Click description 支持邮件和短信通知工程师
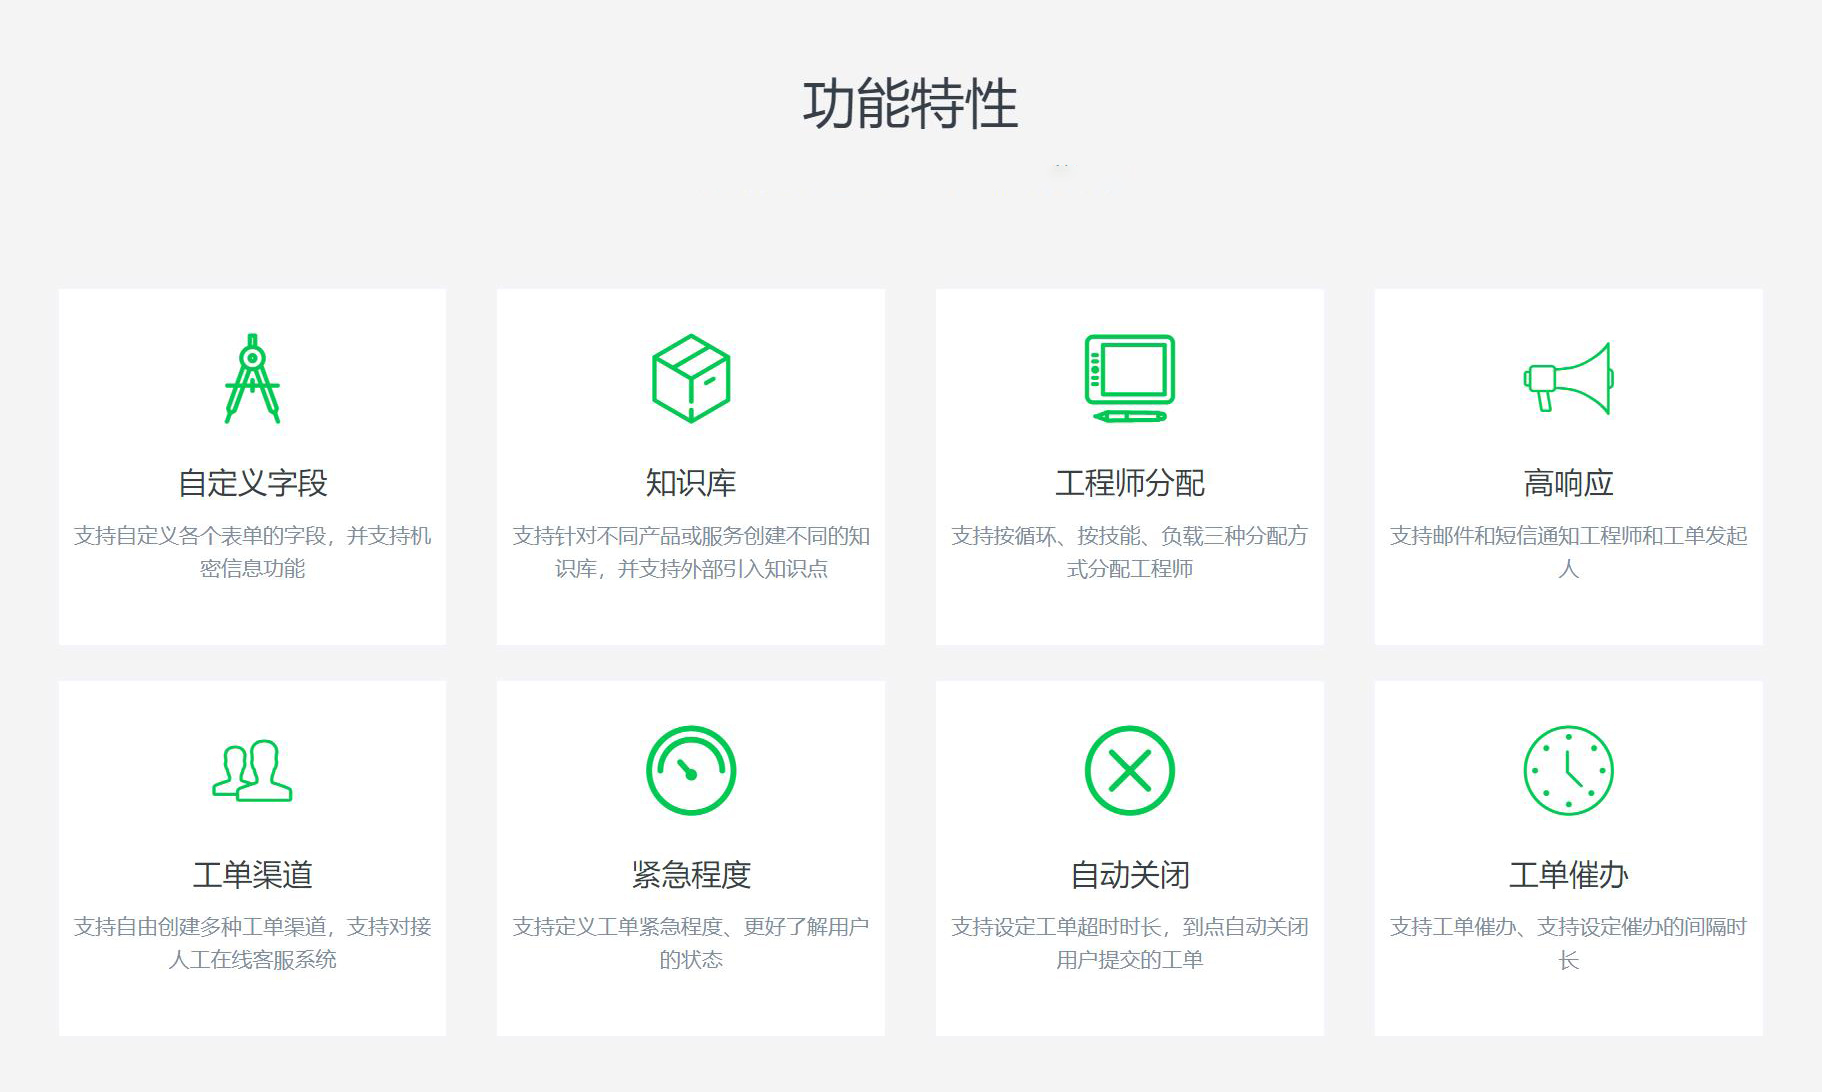 pos(1568,552)
